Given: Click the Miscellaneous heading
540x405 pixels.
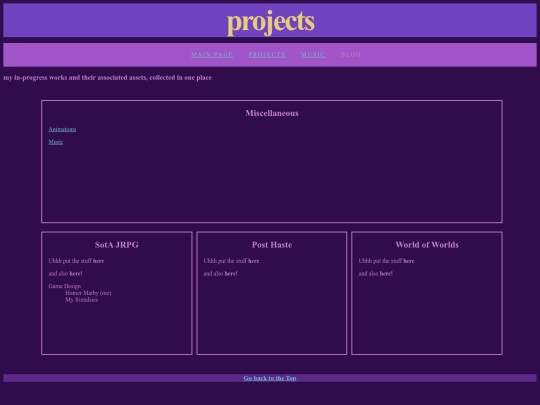Looking at the screenshot, I should coord(272,113).
